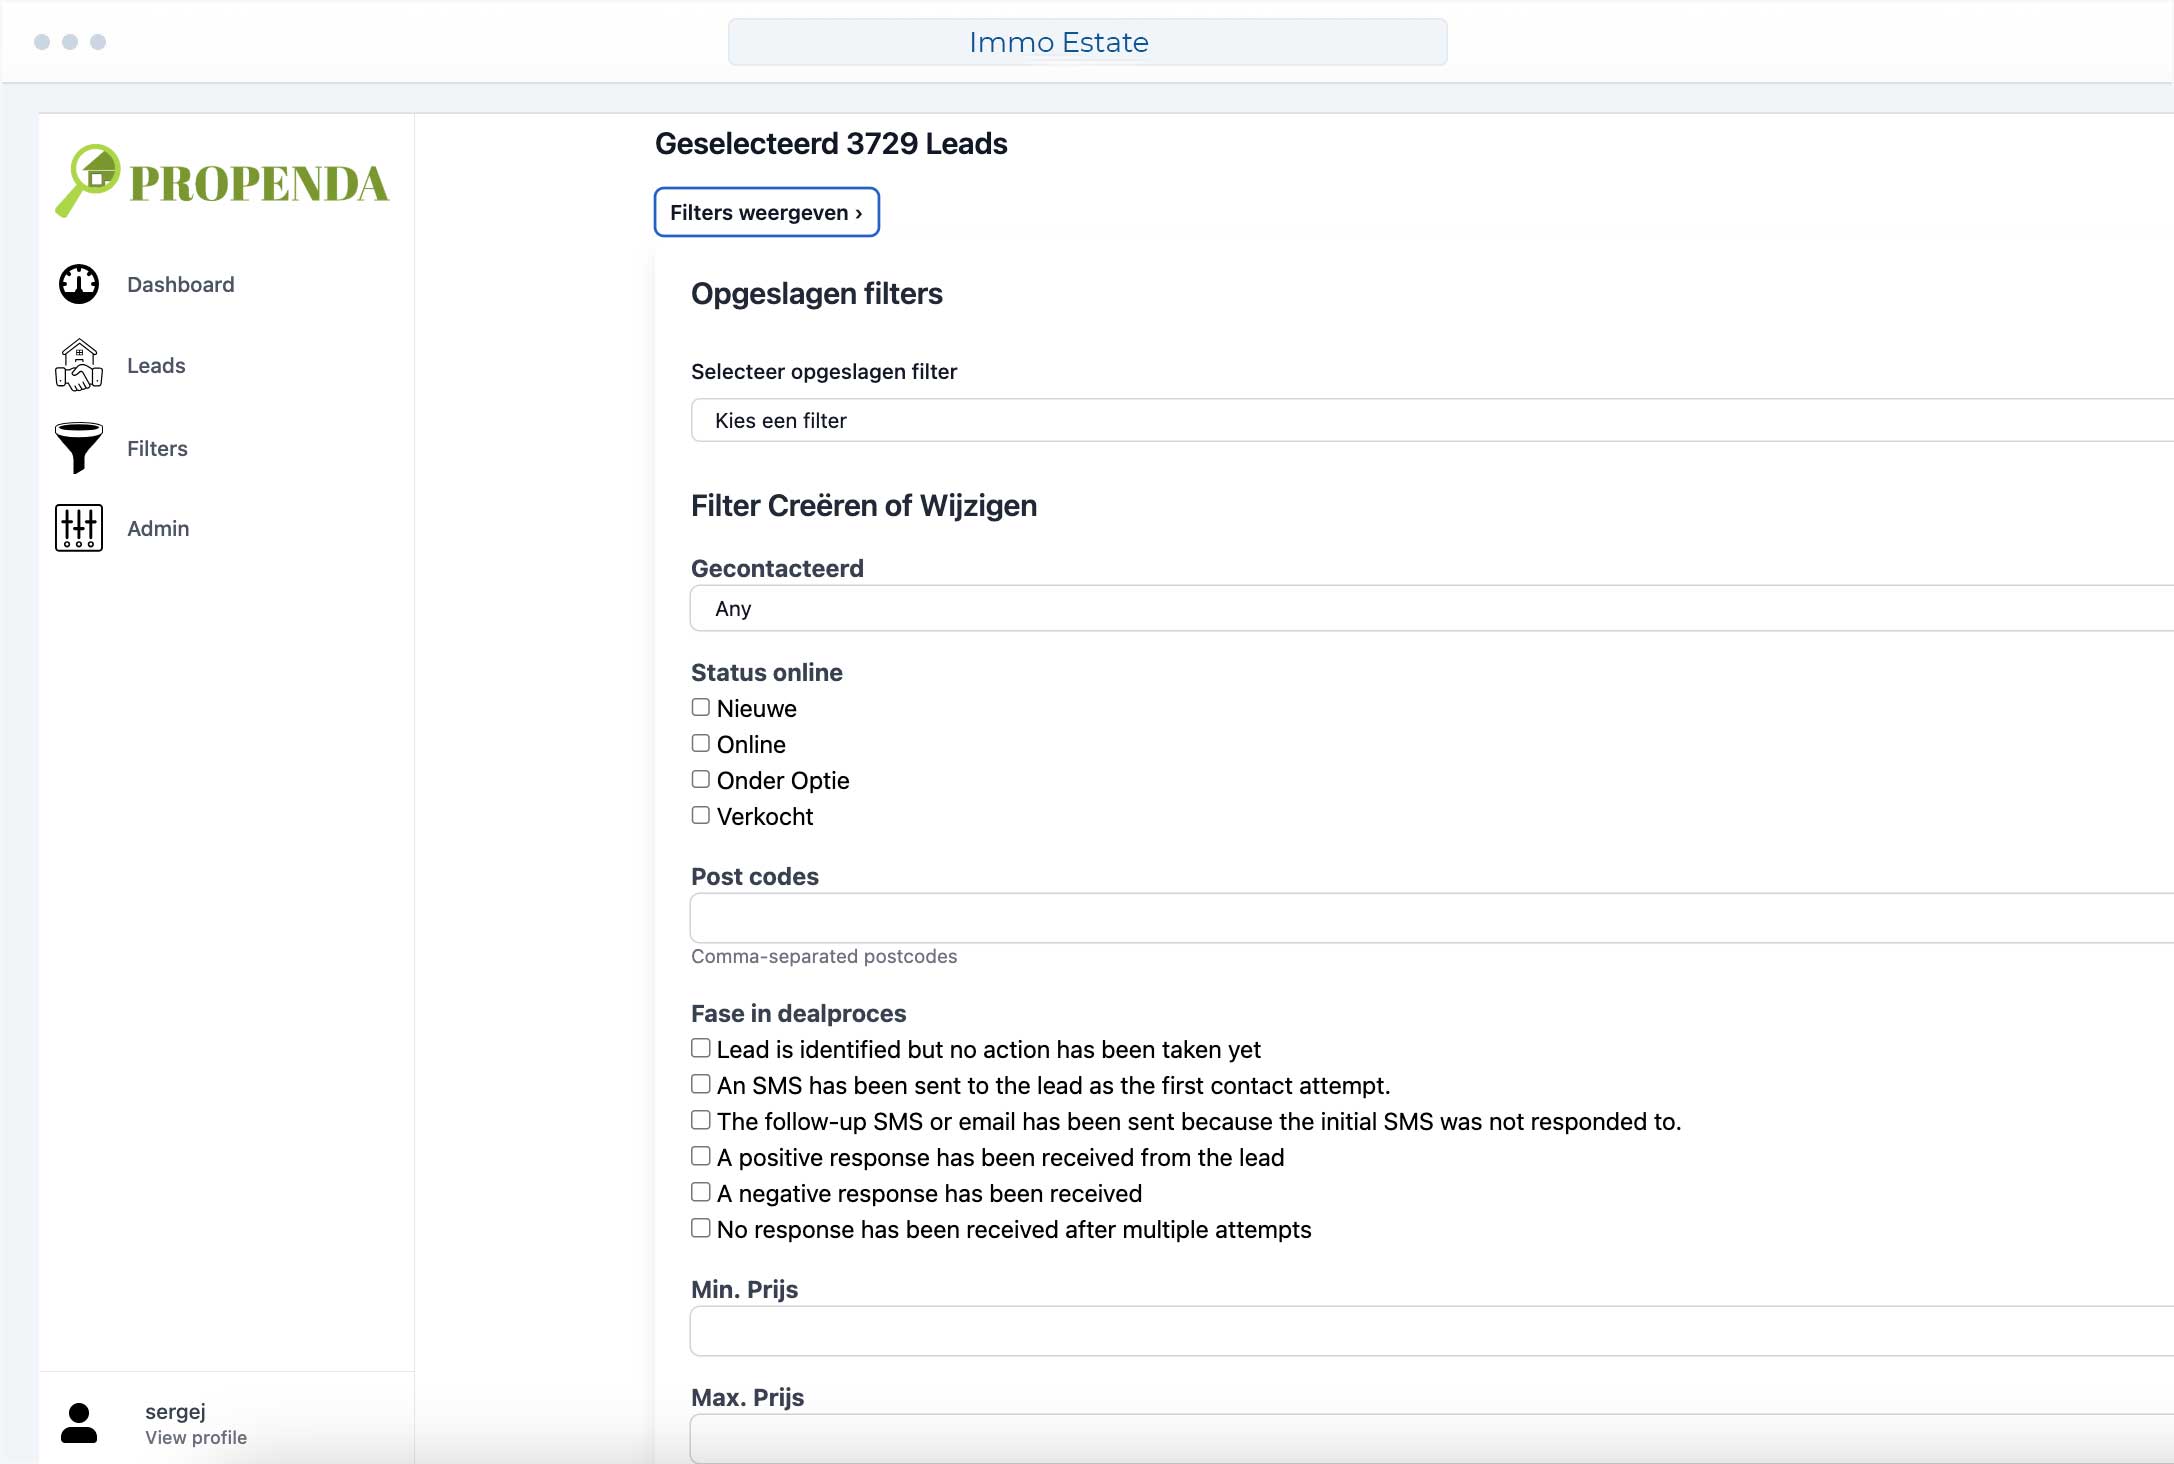
Task: Enable the Nieuwe status checkbox
Action: [701, 707]
